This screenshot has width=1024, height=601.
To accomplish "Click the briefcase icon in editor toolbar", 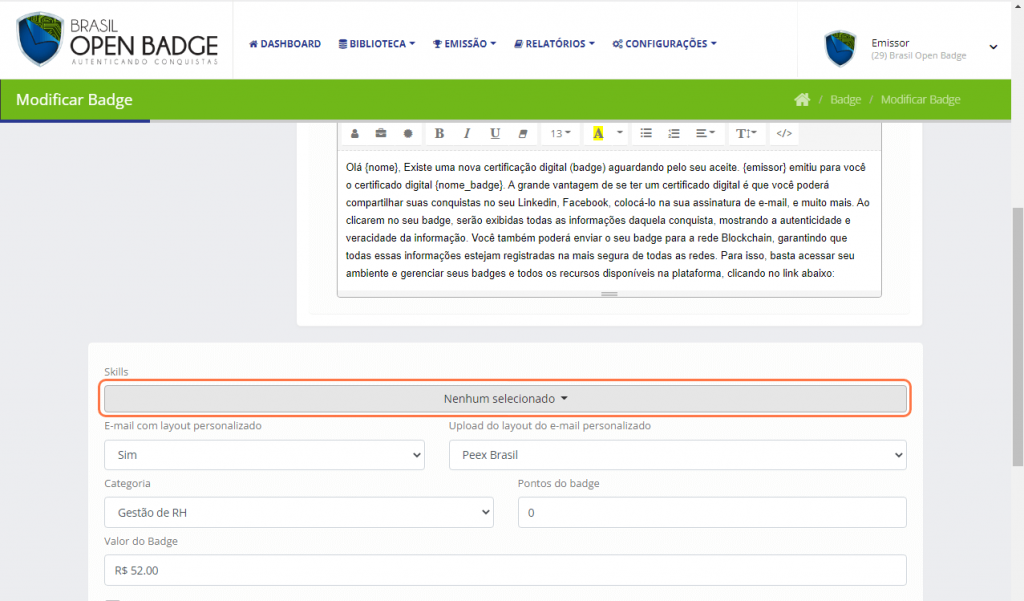I will tap(381, 133).
